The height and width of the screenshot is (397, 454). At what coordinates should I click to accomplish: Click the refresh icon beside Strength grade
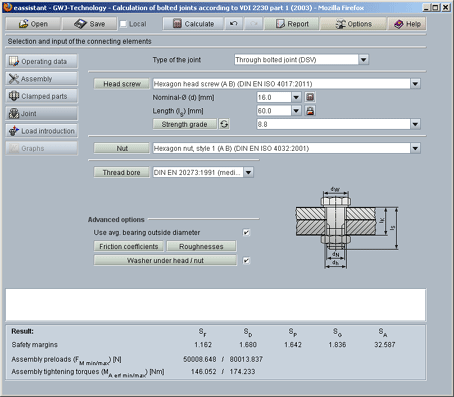tap(224, 124)
